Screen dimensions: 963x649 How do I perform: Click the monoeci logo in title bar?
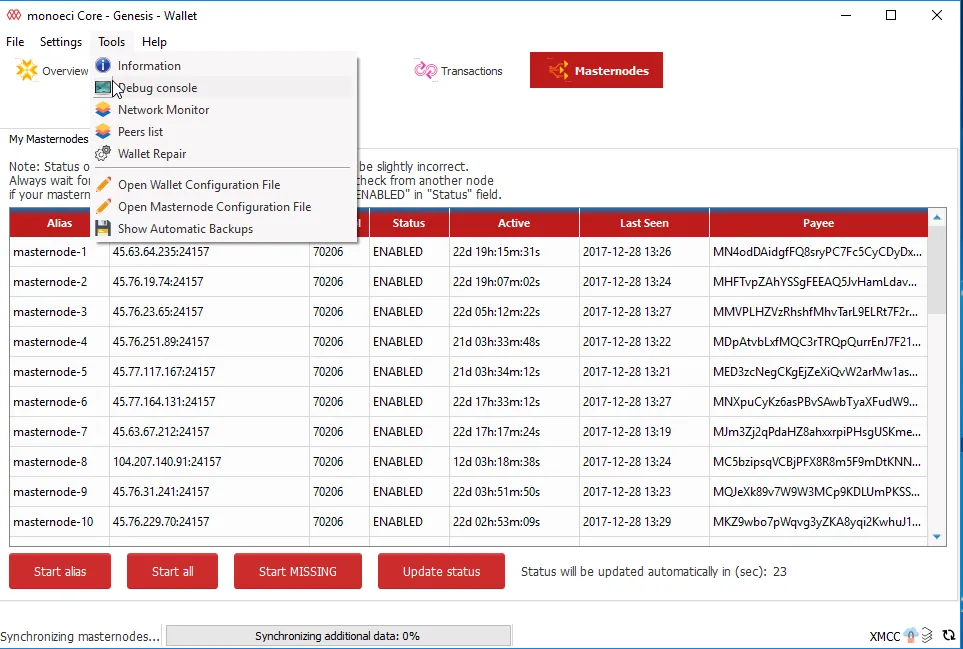14,15
